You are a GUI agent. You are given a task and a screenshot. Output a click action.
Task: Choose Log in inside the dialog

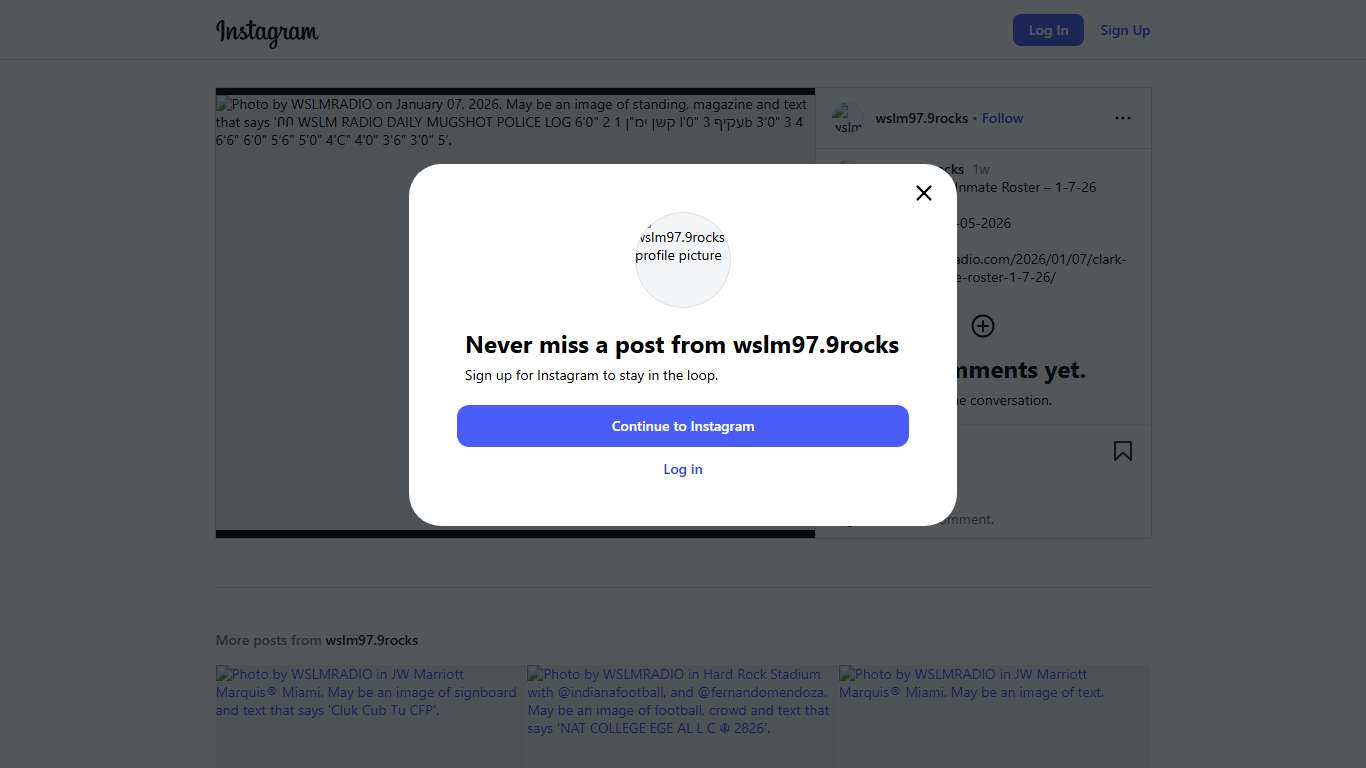point(683,469)
